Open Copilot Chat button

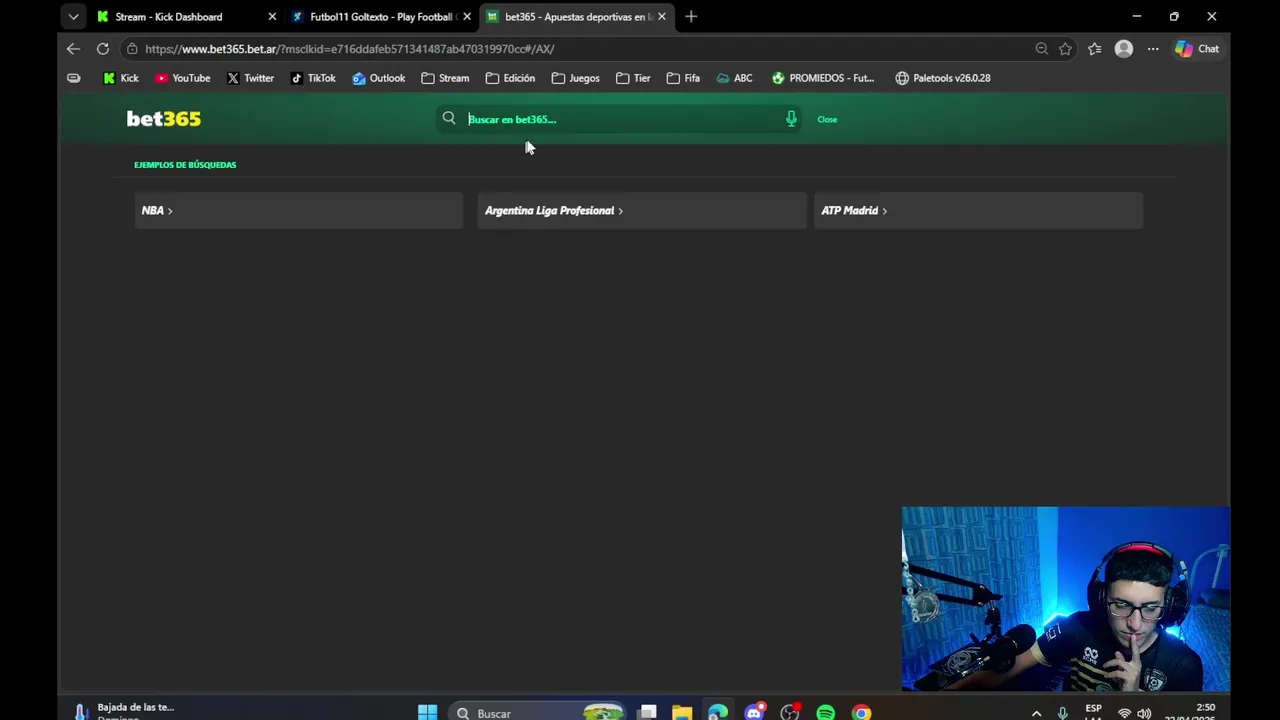(1197, 48)
